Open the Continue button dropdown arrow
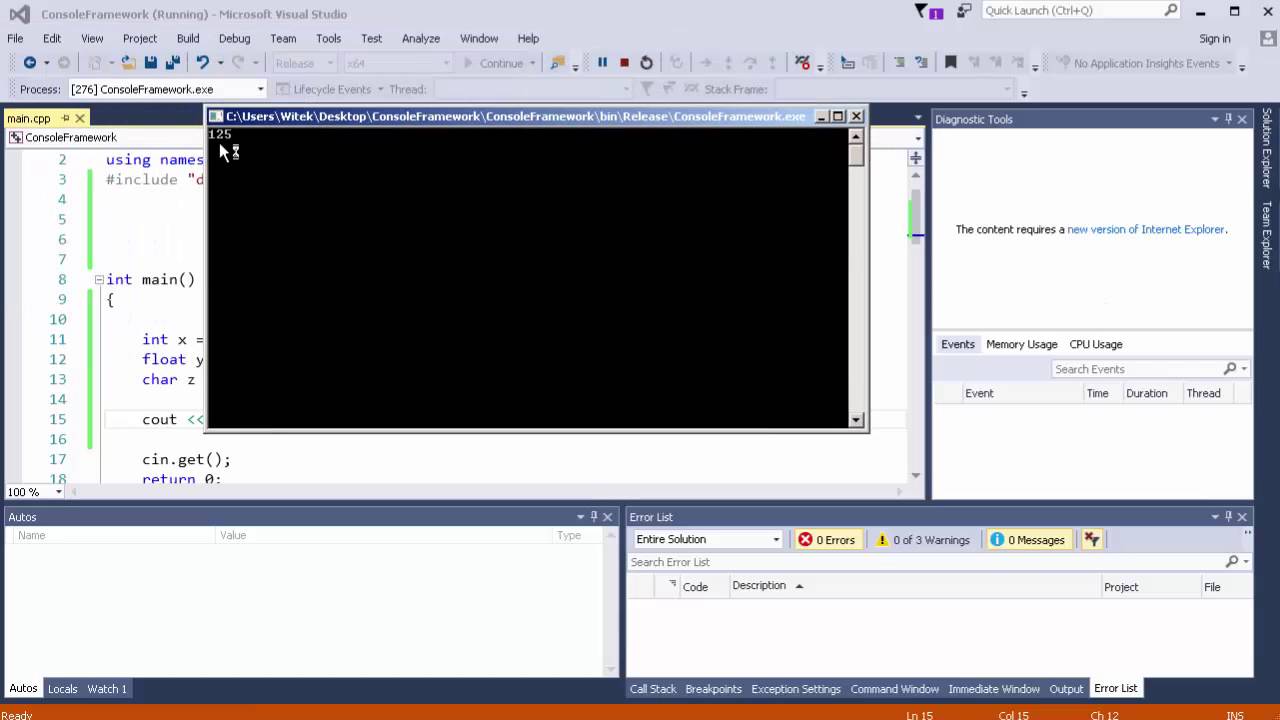1280x720 pixels. point(534,63)
